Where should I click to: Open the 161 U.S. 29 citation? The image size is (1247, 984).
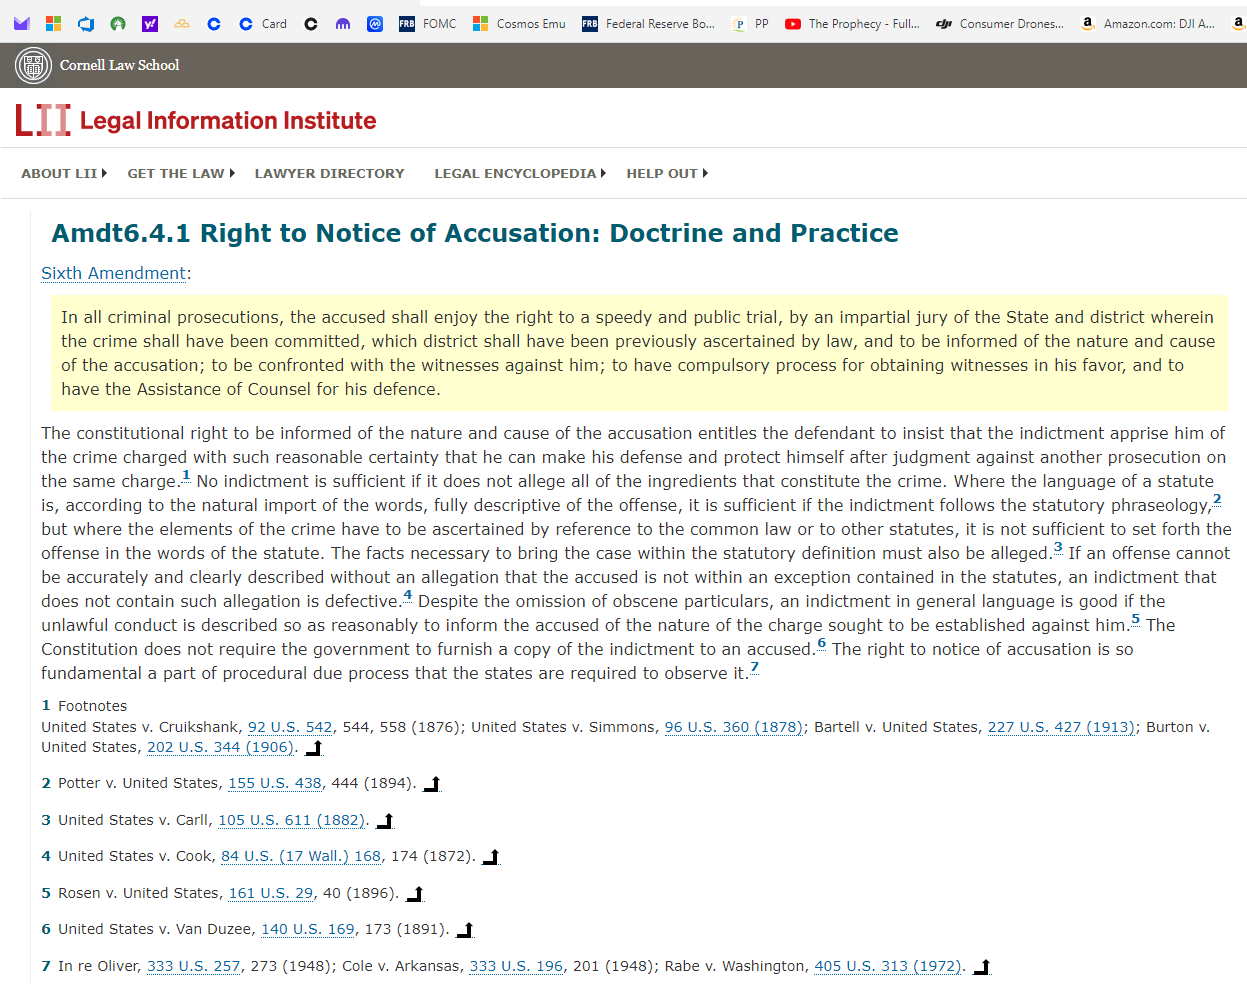pos(271,893)
